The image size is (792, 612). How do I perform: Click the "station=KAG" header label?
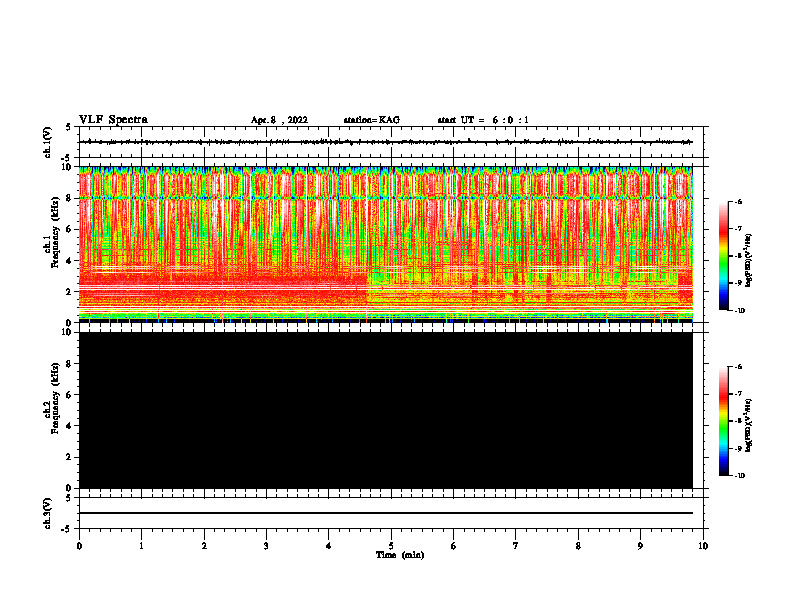point(371,120)
